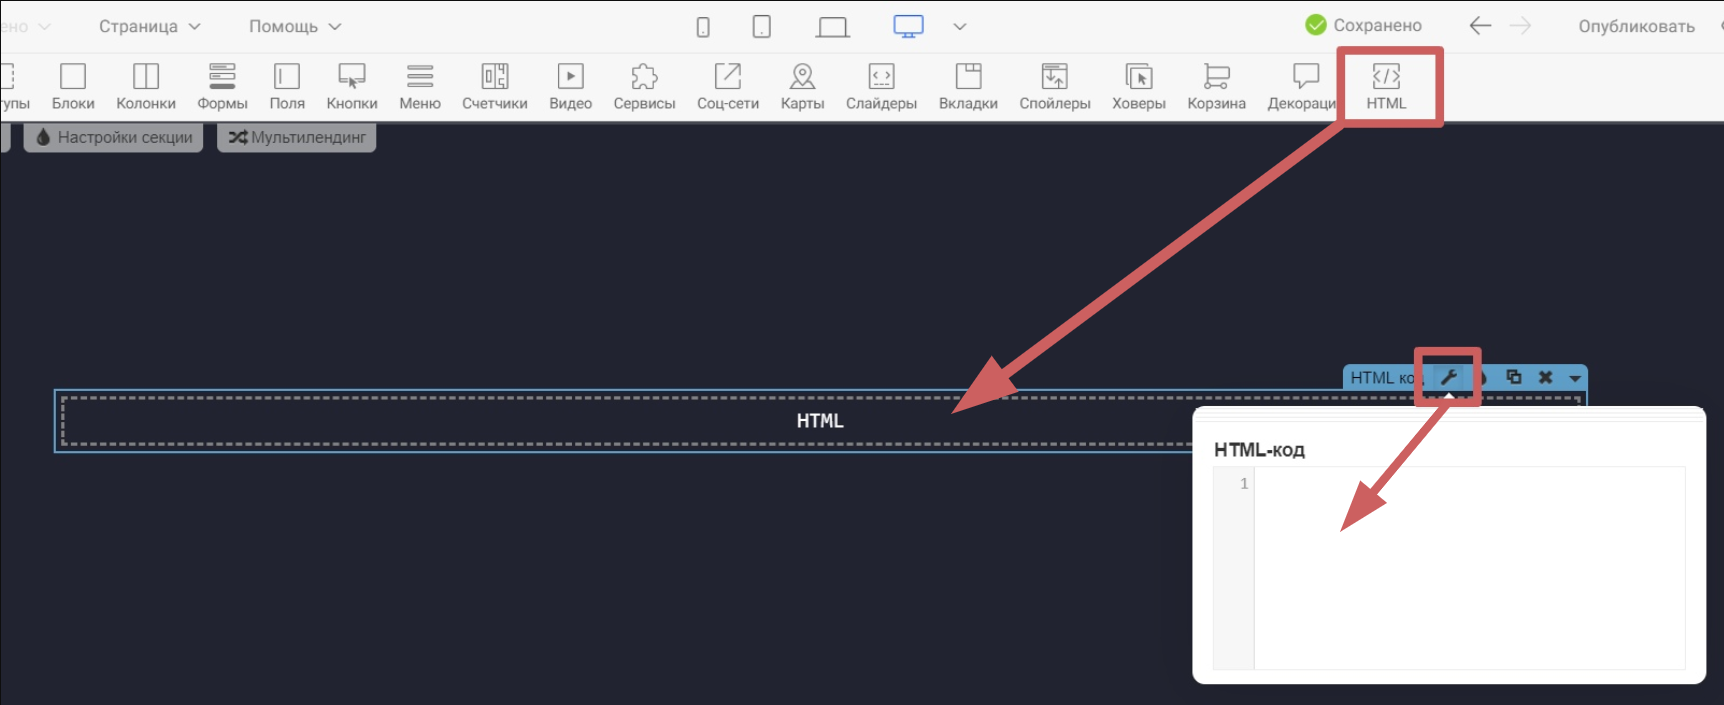Click the Настройки секции button

pyautogui.click(x=114, y=137)
